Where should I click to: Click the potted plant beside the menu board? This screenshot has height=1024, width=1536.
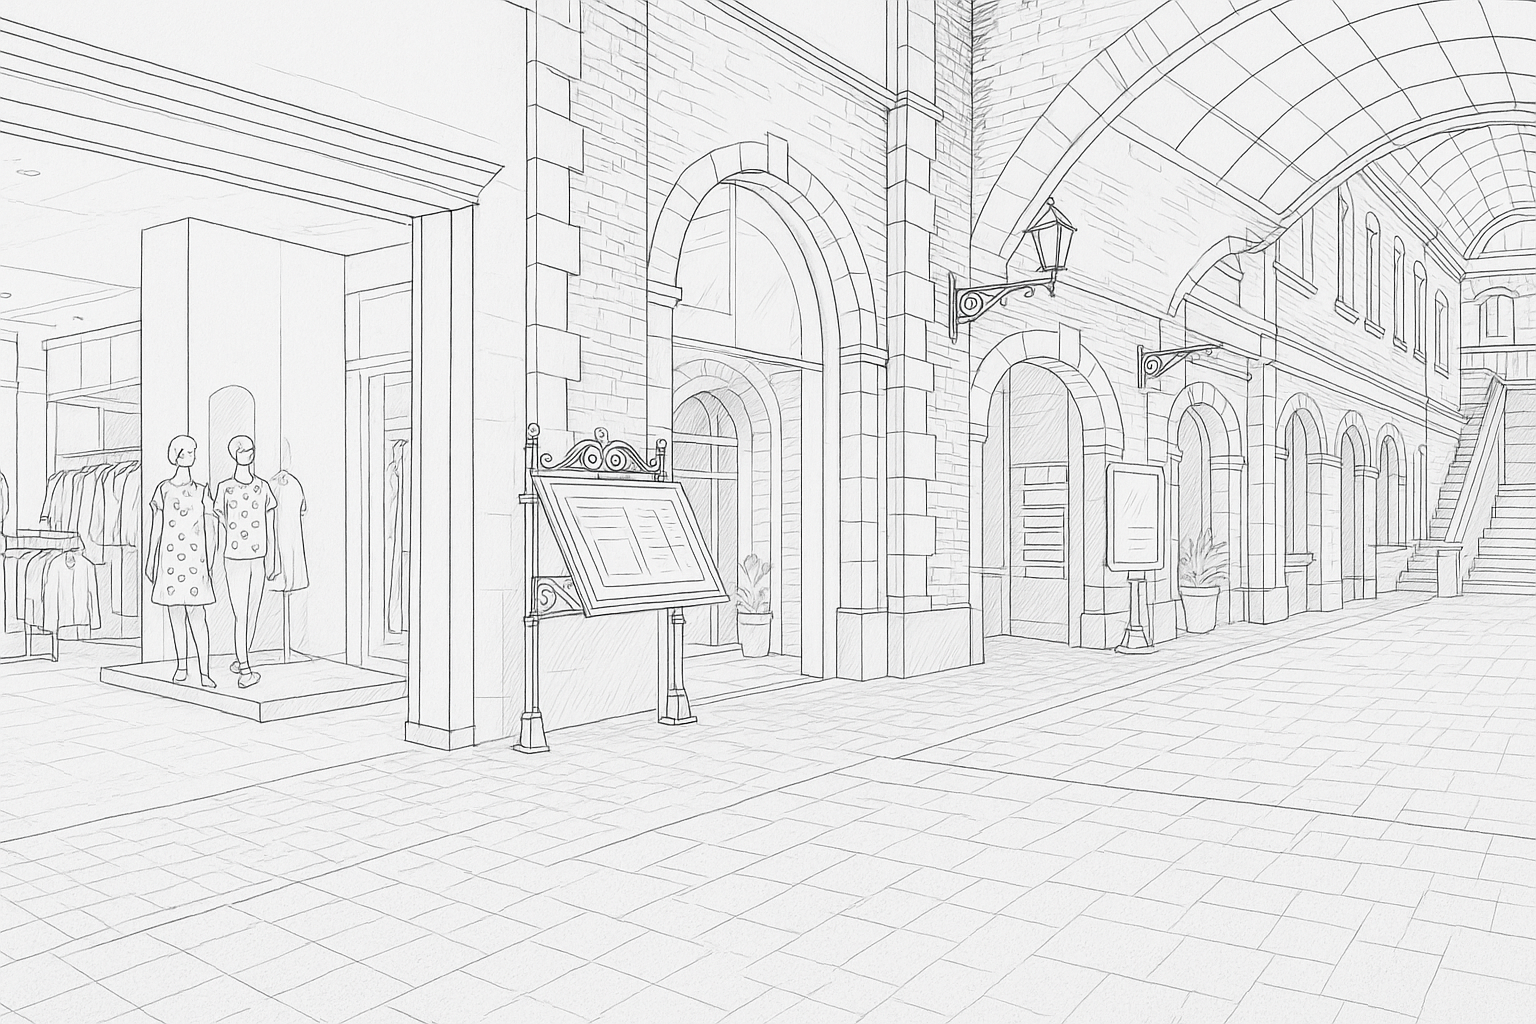click(x=755, y=606)
